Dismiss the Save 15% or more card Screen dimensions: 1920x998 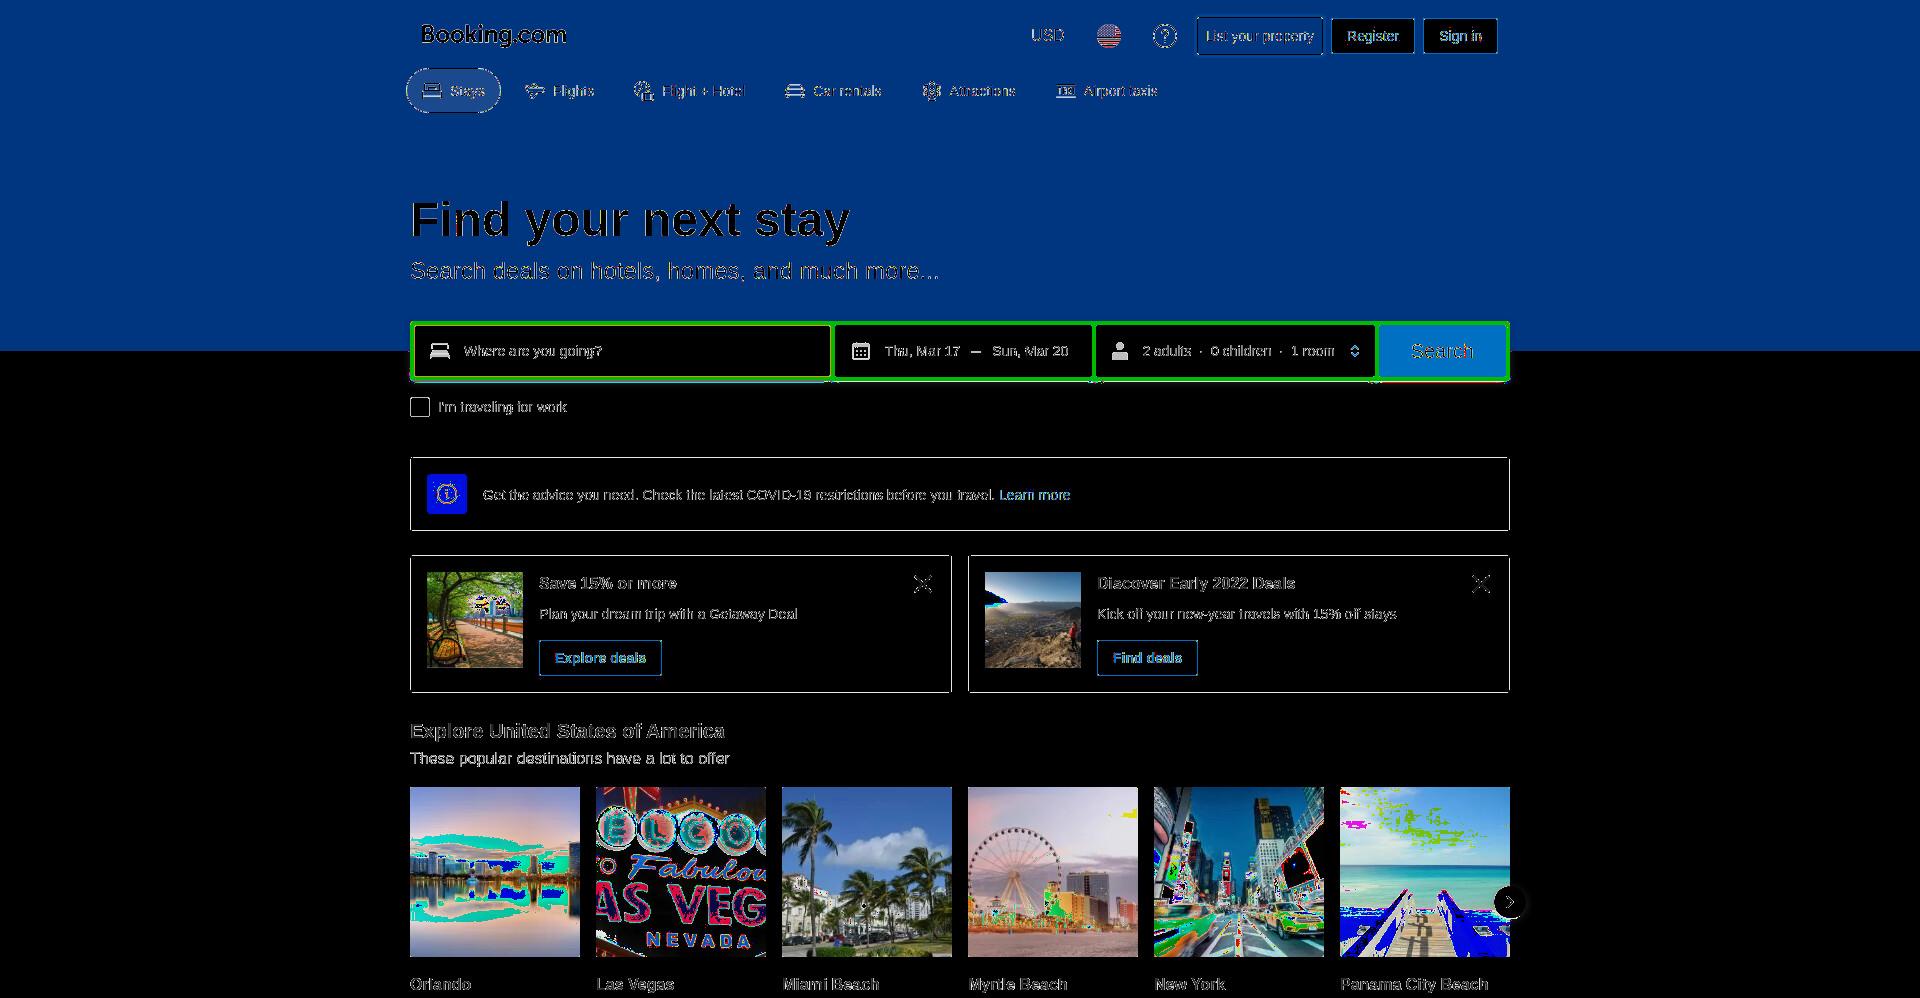923,584
